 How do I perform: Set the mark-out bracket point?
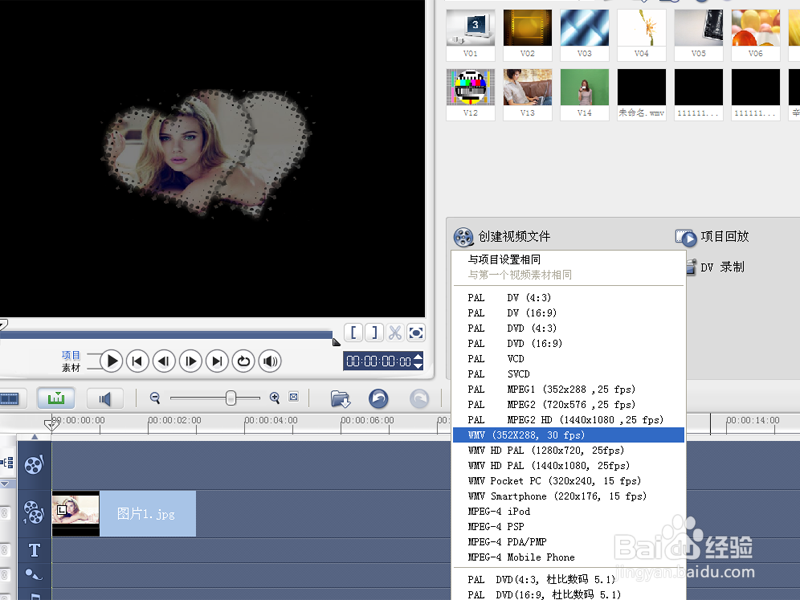coord(374,333)
